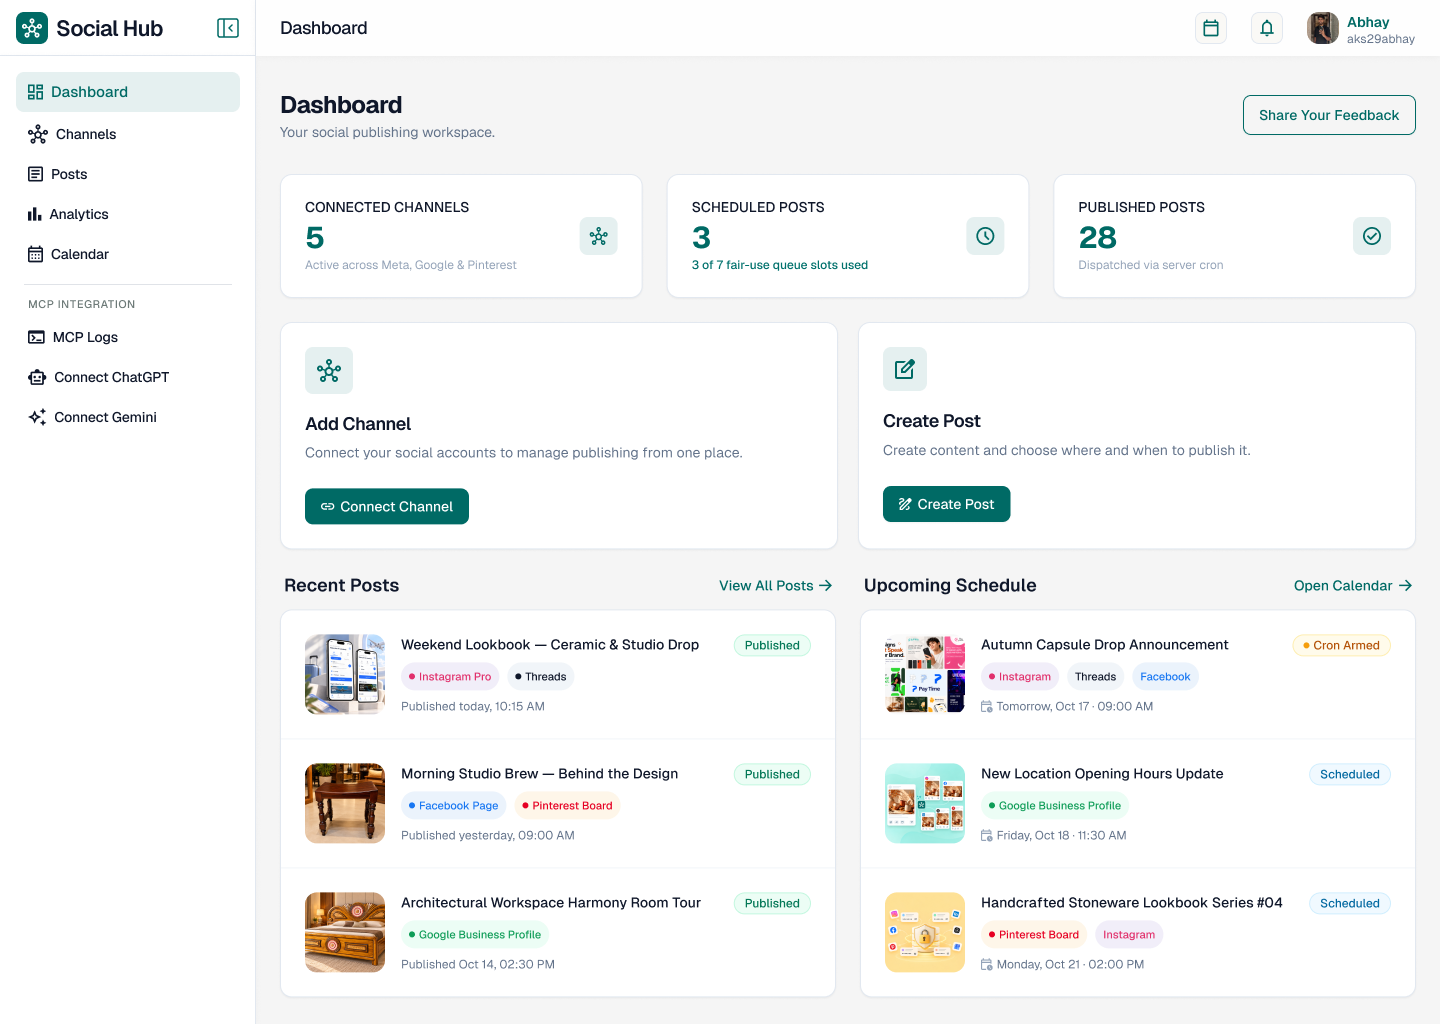Open New Location Opening Hours thumbnail
The height and width of the screenshot is (1024, 1440).
[925, 803]
